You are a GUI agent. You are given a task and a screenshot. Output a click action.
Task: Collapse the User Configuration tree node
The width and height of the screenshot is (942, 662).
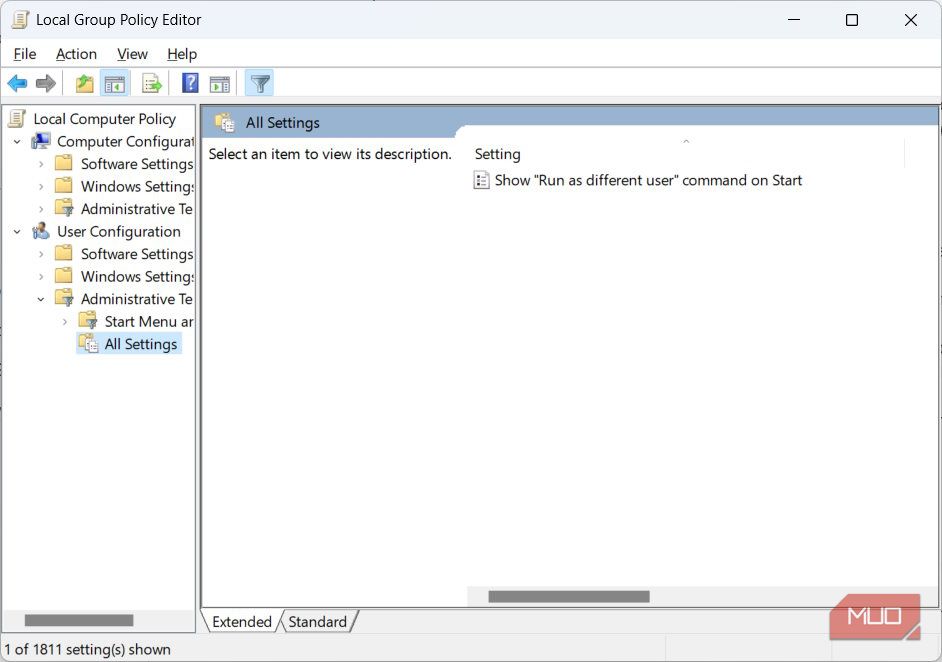point(17,232)
